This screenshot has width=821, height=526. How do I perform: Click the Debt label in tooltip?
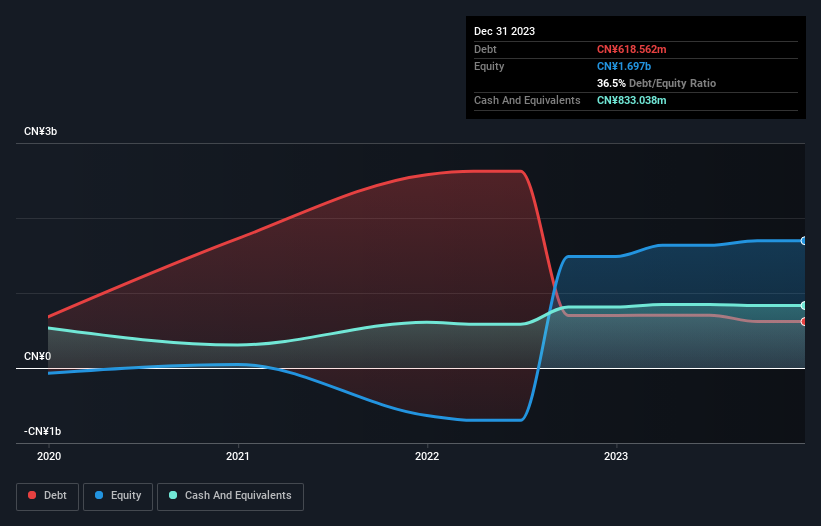point(485,49)
